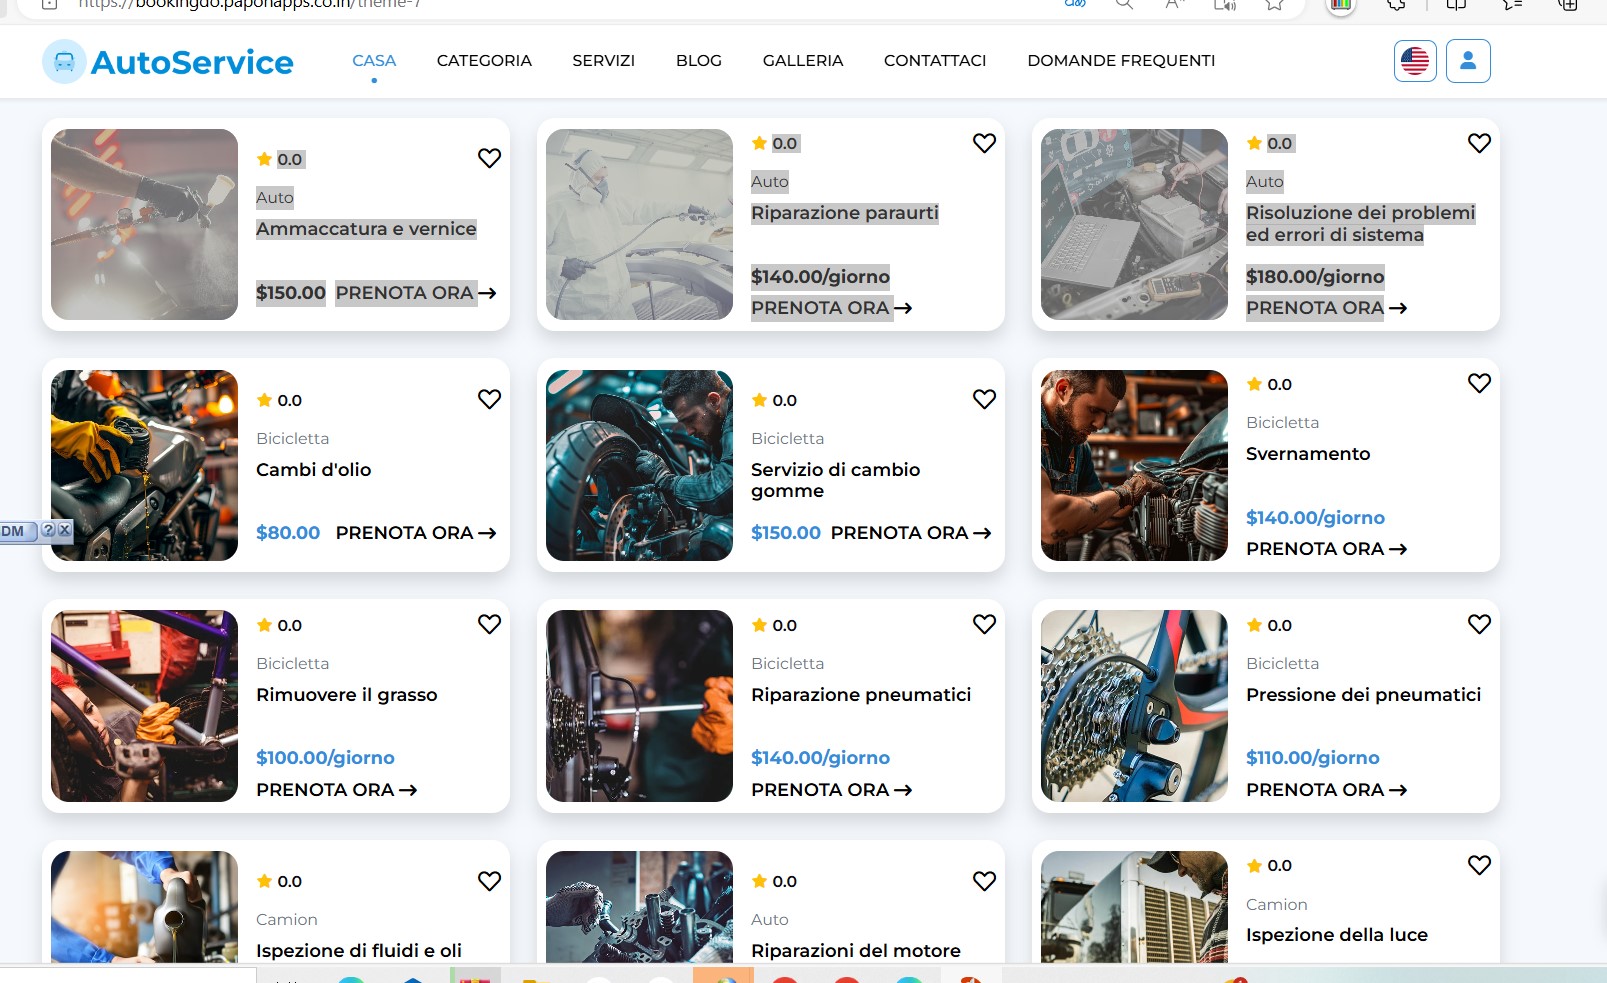Click the star rating on Svernamento card
The height and width of the screenshot is (983, 1607).
pyautogui.click(x=1269, y=384)
